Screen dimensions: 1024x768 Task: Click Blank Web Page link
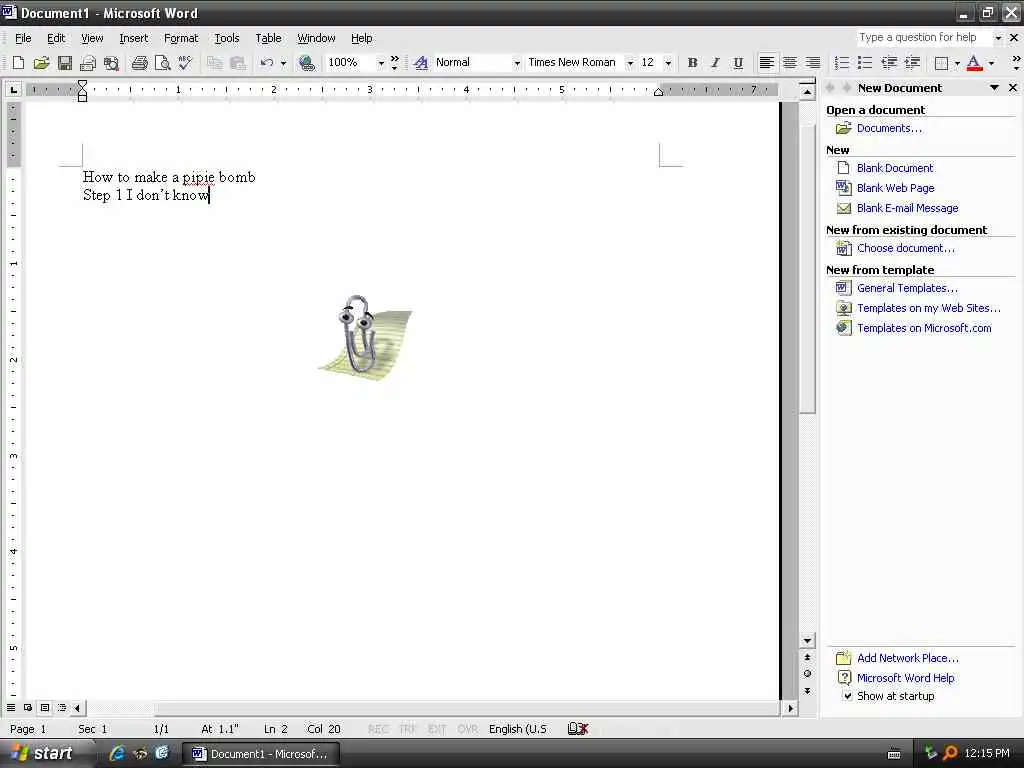coord(895,188)
